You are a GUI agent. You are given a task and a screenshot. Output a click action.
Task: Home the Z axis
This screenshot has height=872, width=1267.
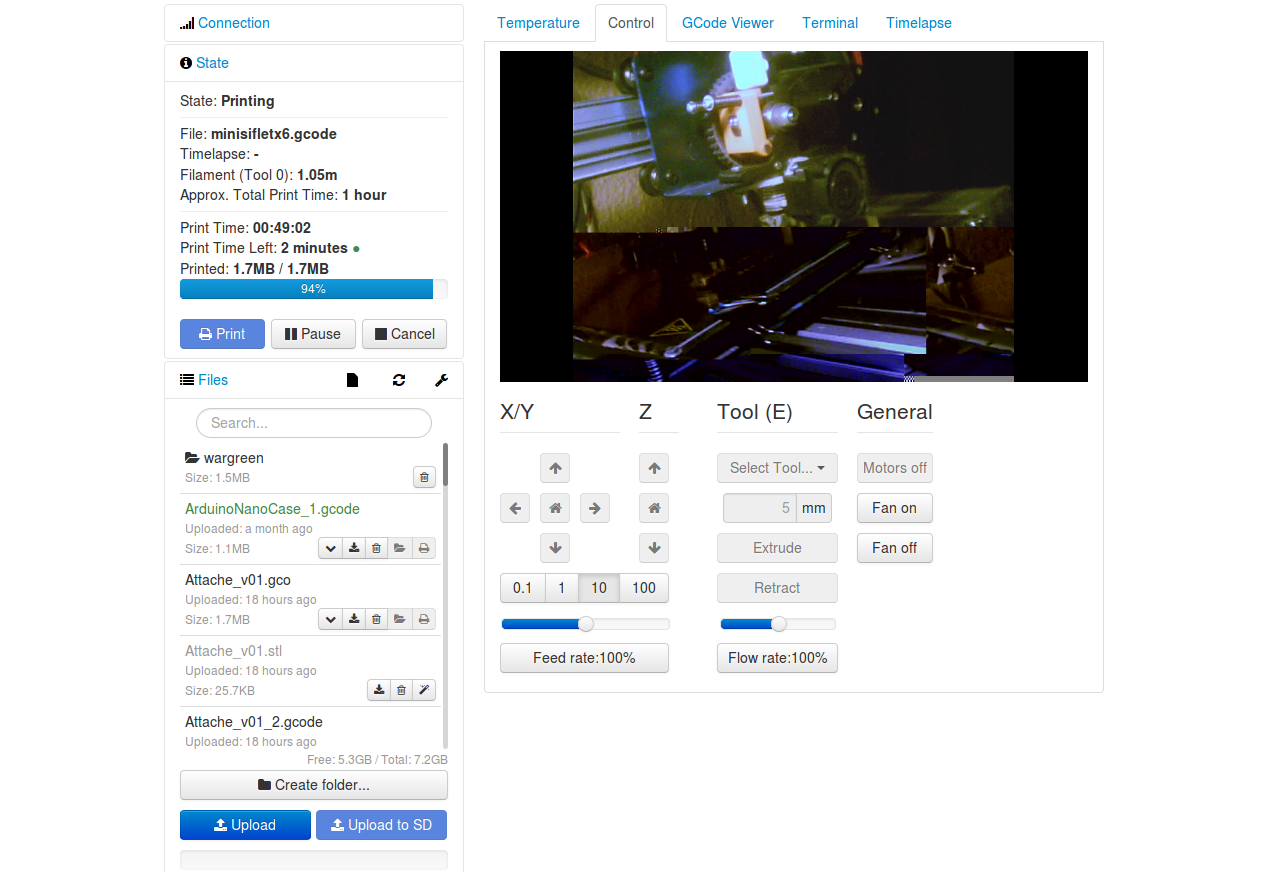pyautogui.click(x=654, y=508)
